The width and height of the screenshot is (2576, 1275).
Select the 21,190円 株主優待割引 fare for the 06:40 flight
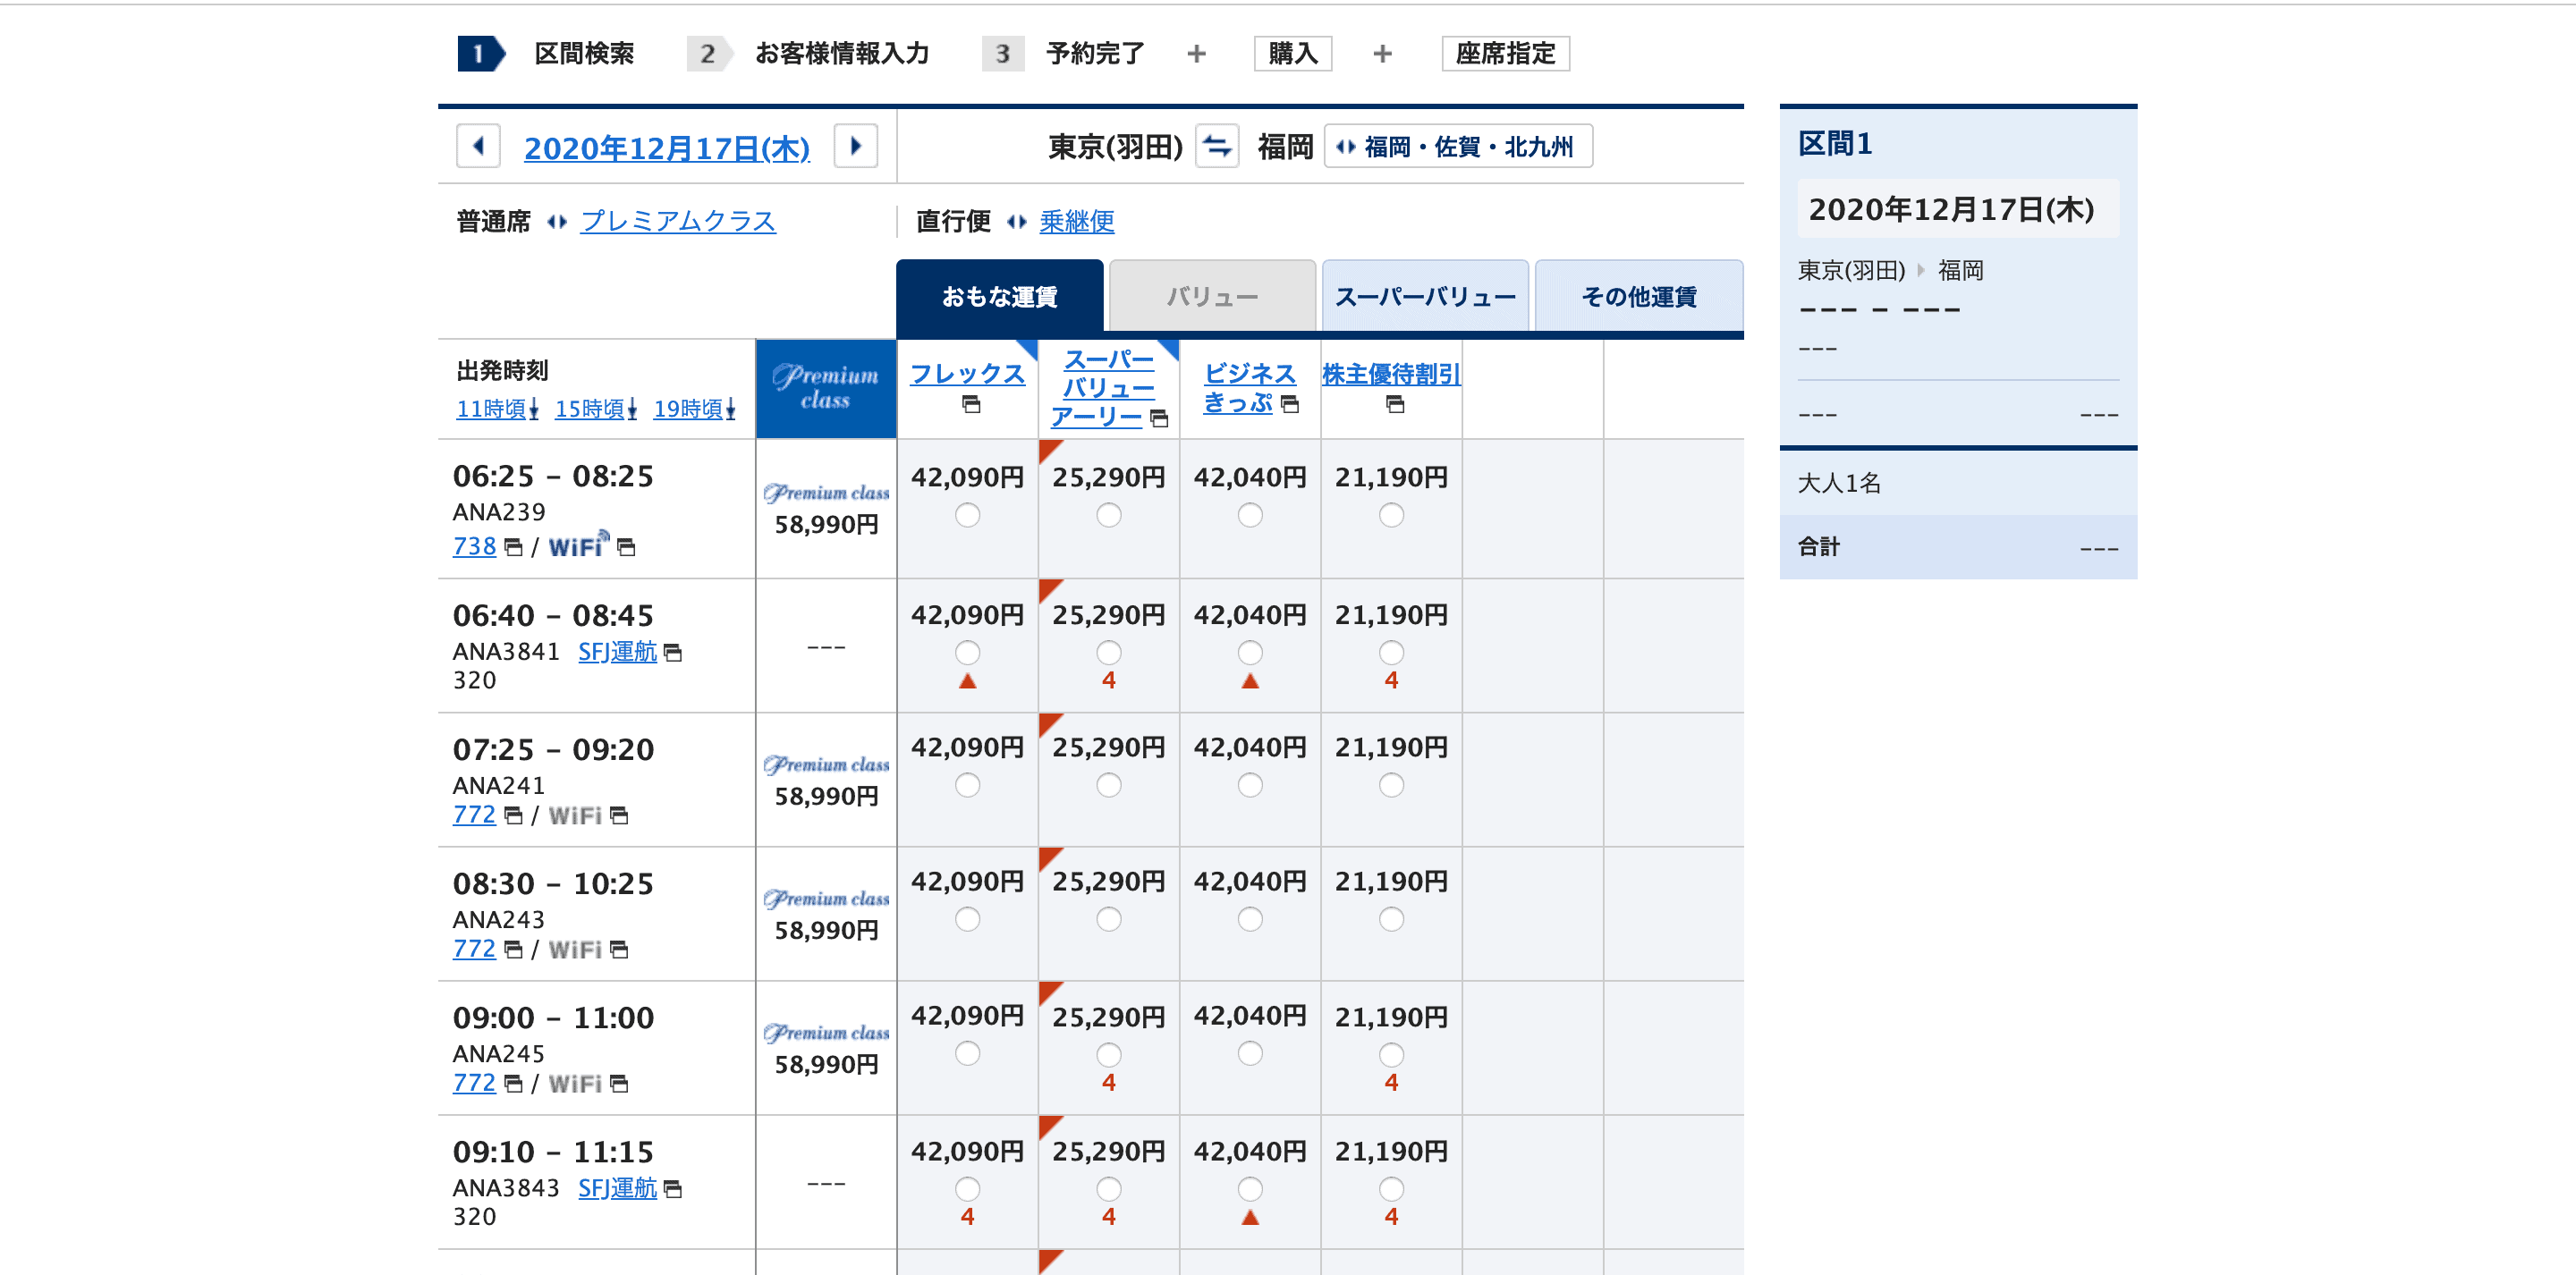click(x=1391, y=652)
